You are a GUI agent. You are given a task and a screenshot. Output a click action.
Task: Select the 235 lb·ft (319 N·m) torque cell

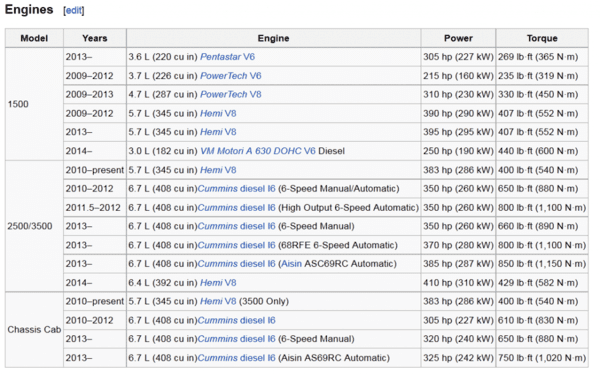(x=542, y=76)
